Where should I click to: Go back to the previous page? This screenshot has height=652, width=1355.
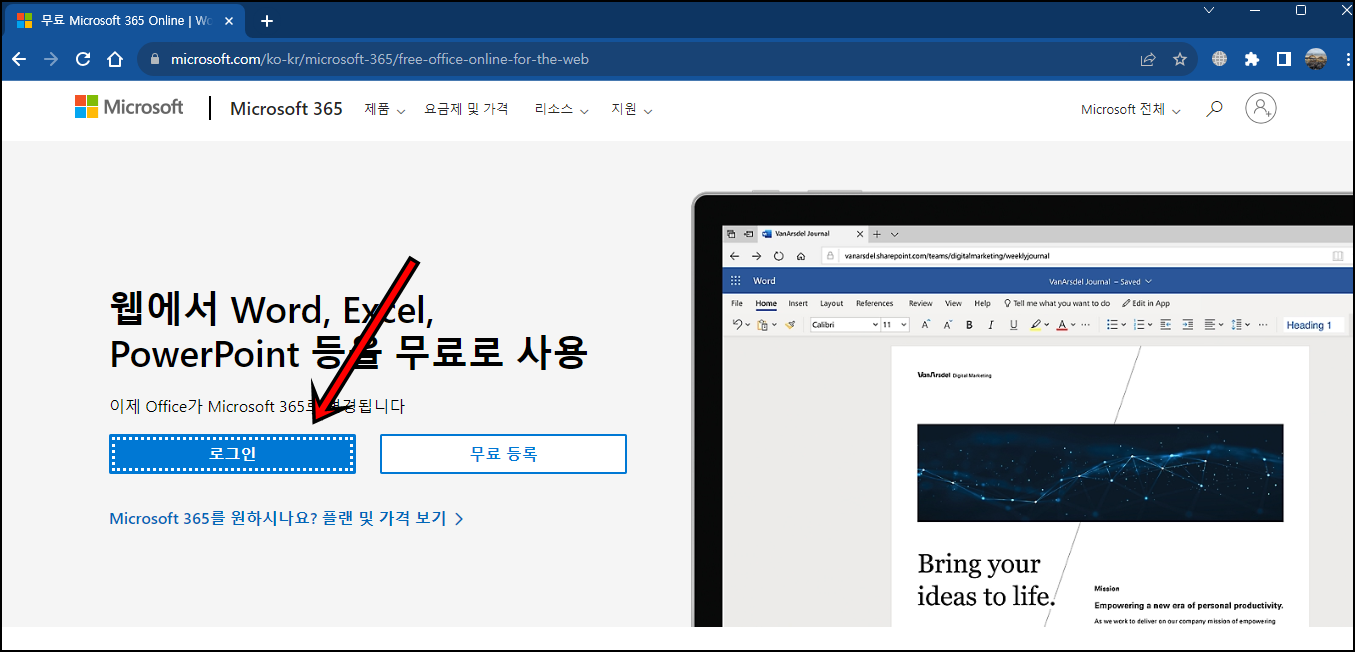coord(19,59)
